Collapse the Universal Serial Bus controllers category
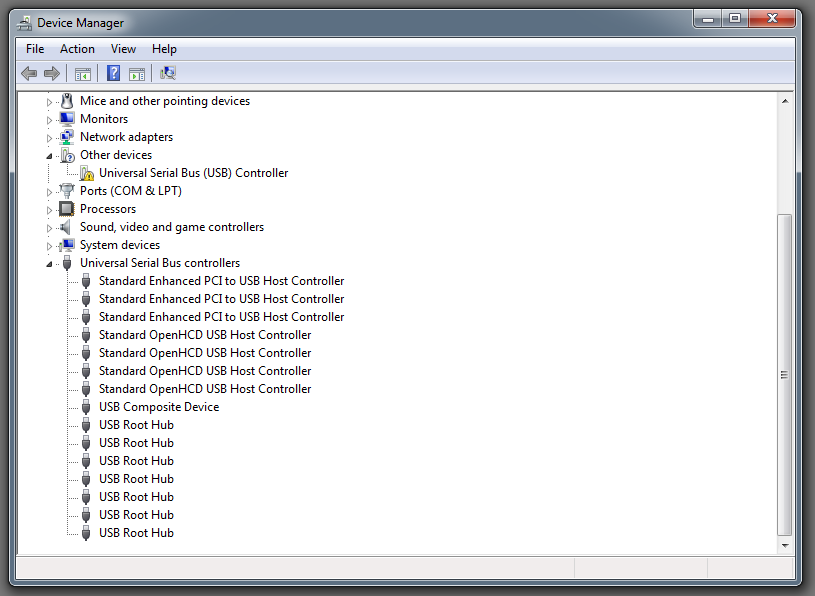 (x=49, y=264)
